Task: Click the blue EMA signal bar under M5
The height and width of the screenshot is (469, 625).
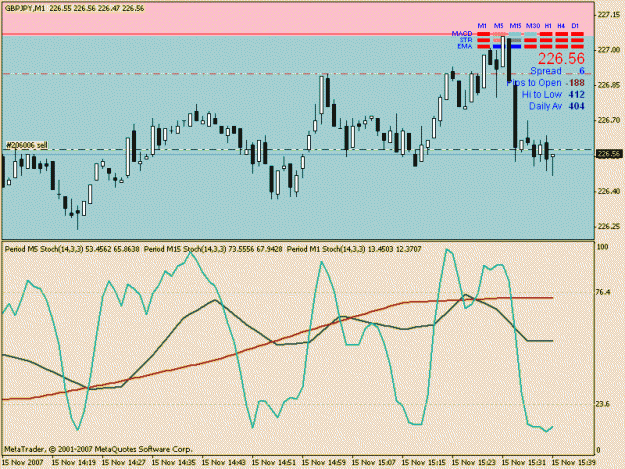Action: pyautogui.click(x=497, y=47)
